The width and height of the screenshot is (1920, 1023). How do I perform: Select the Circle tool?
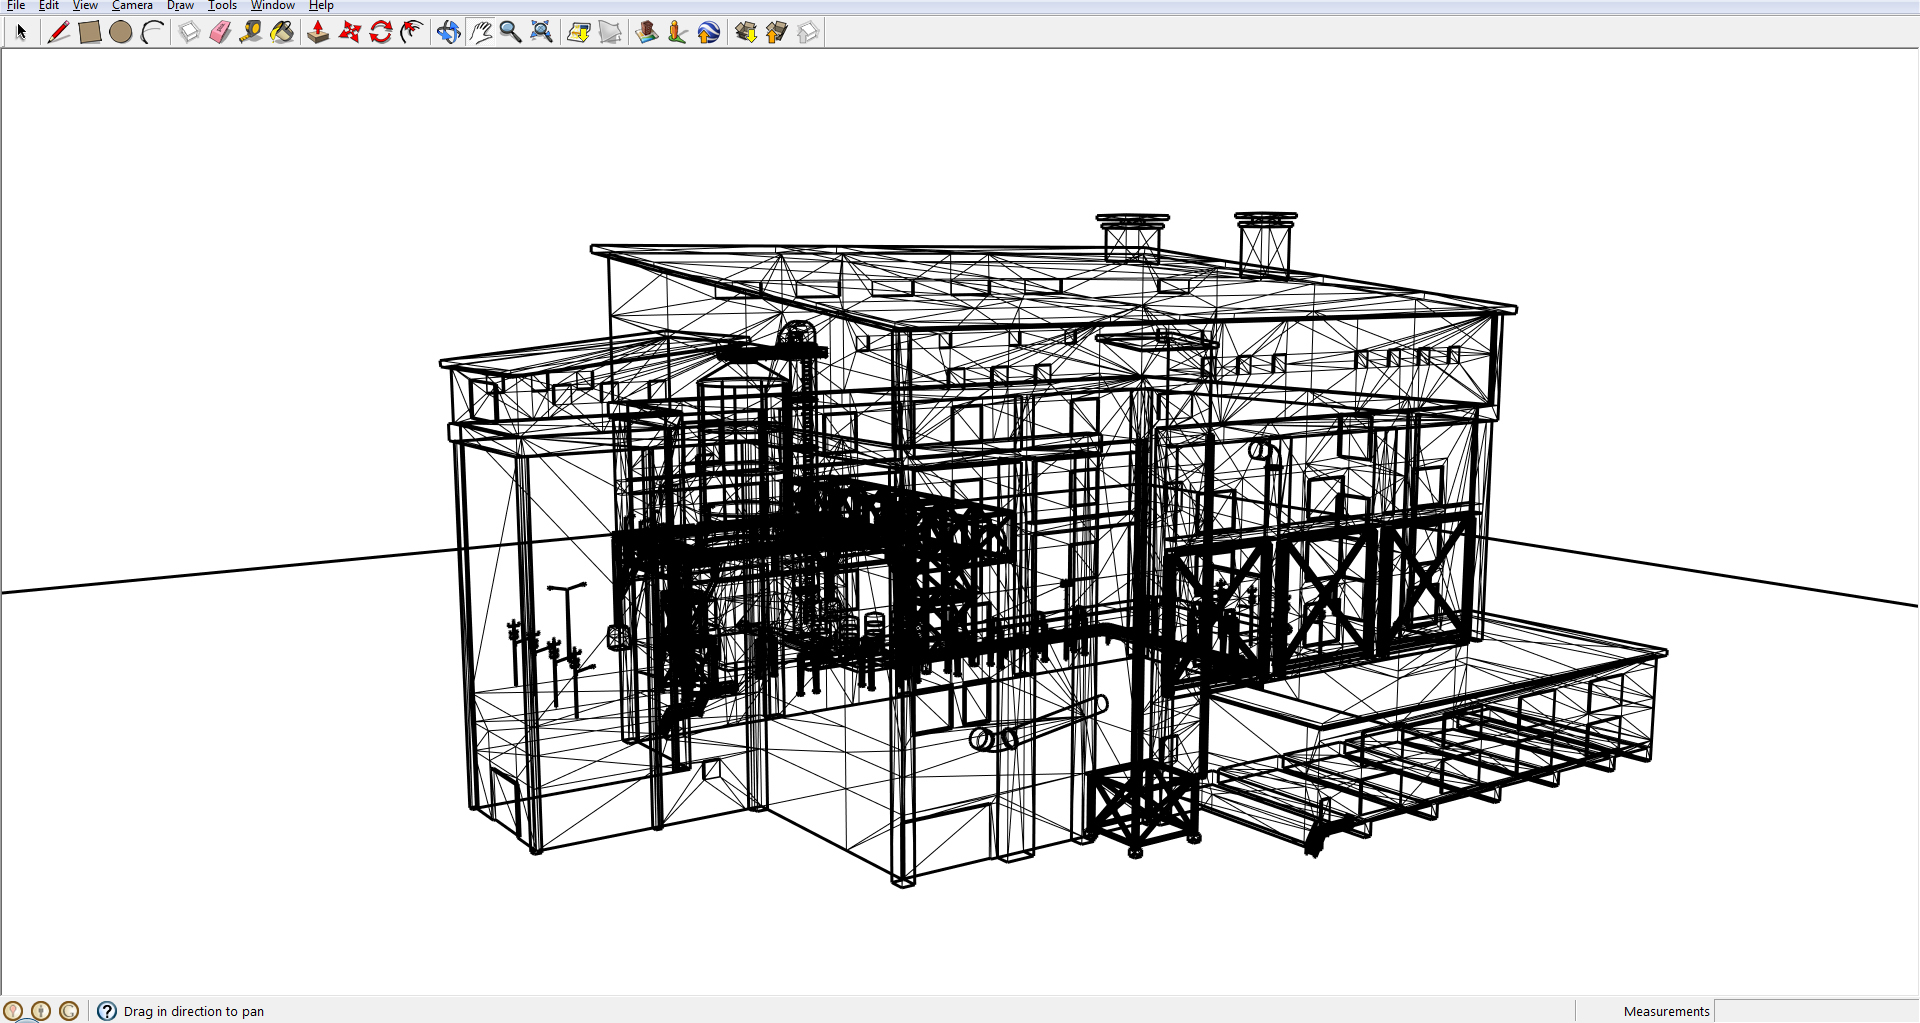point(121,31)
